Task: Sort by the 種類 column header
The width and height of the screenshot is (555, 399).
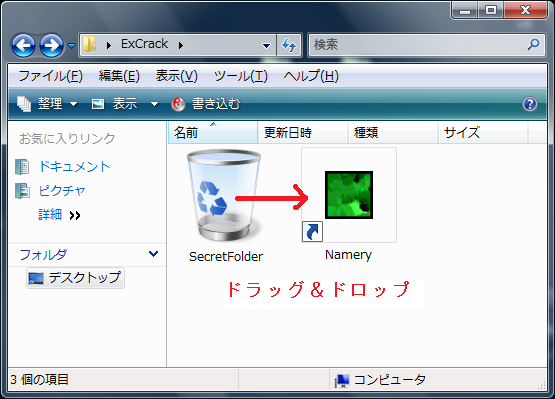Action: click(x=393, y=132)
